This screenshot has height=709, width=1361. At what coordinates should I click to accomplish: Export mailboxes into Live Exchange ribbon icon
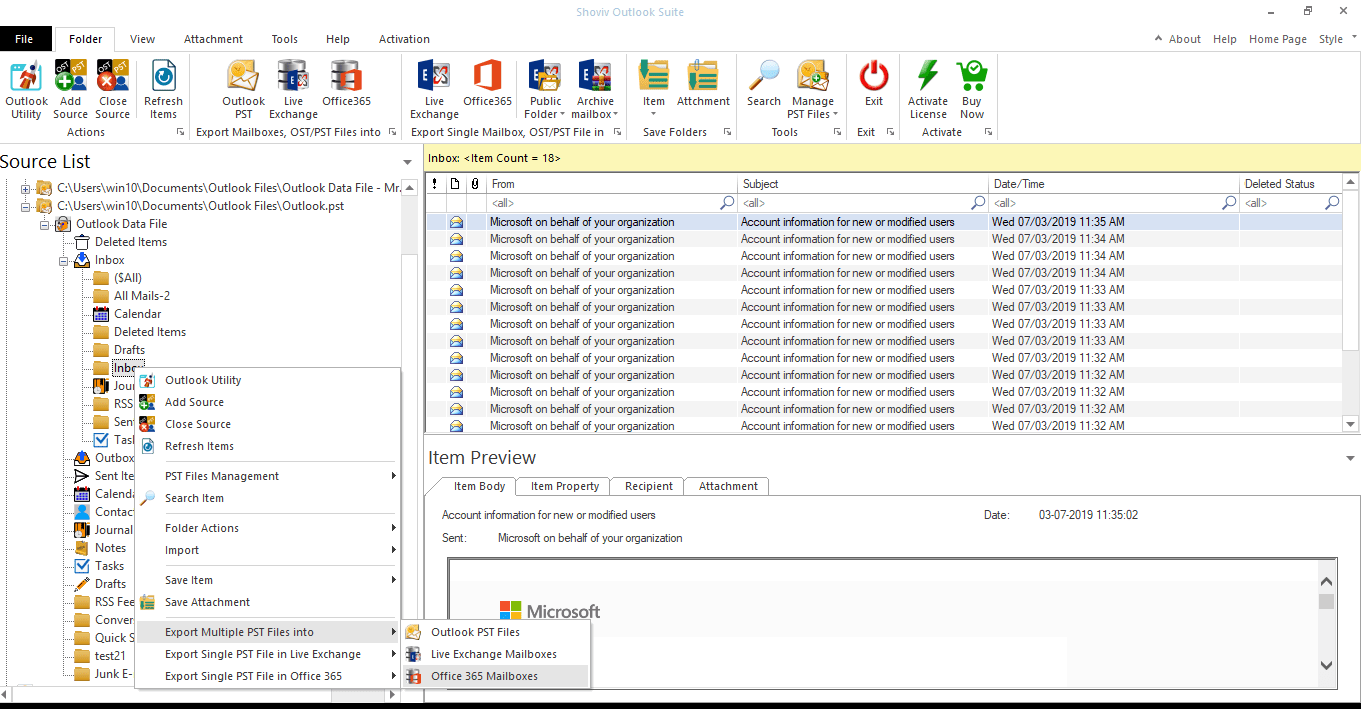click(293, 89)
